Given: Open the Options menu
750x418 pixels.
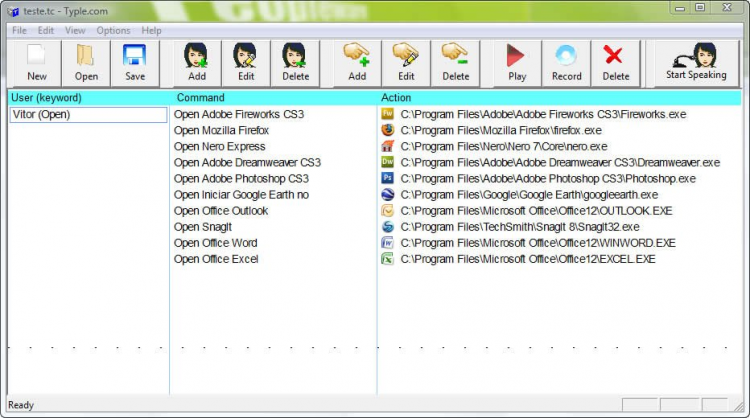Looking at the screenshot, I should [113, 31].
